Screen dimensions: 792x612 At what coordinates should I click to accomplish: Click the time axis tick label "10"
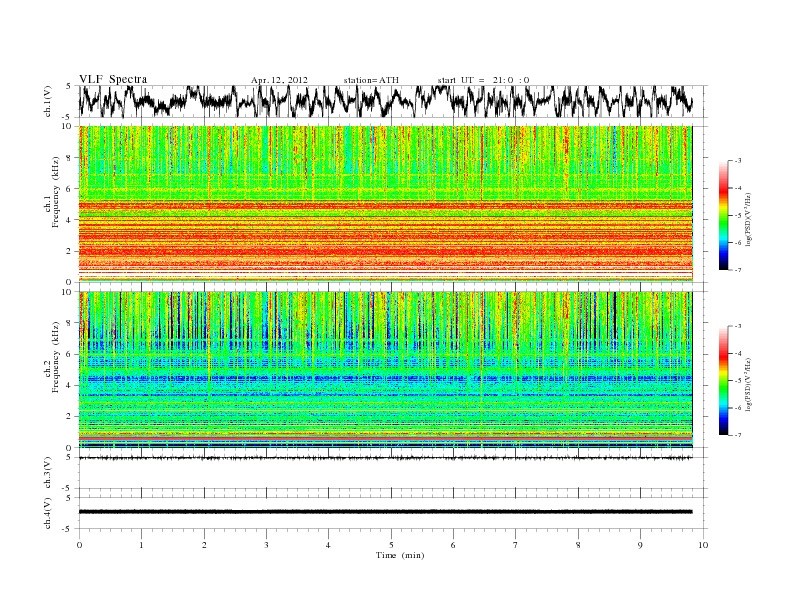pyautogui.click(x=703, y=545)
